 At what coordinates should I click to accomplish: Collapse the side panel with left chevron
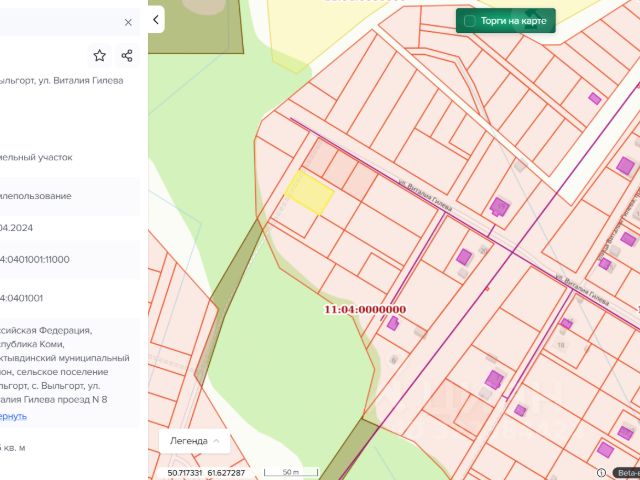[156, 19]
